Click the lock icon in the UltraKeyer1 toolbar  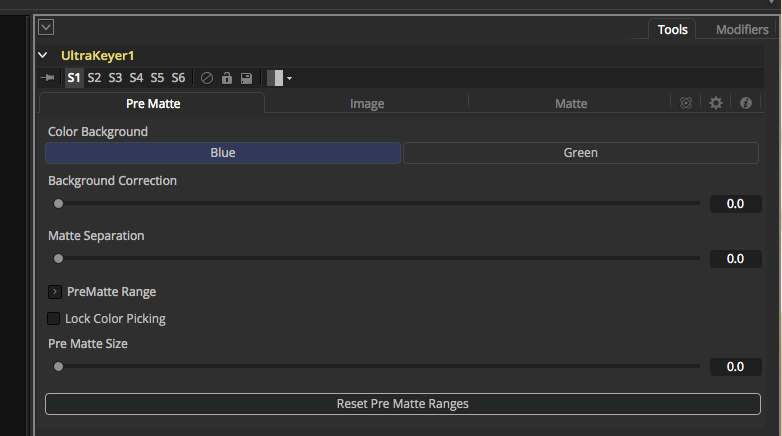click(x=227, y=78)
